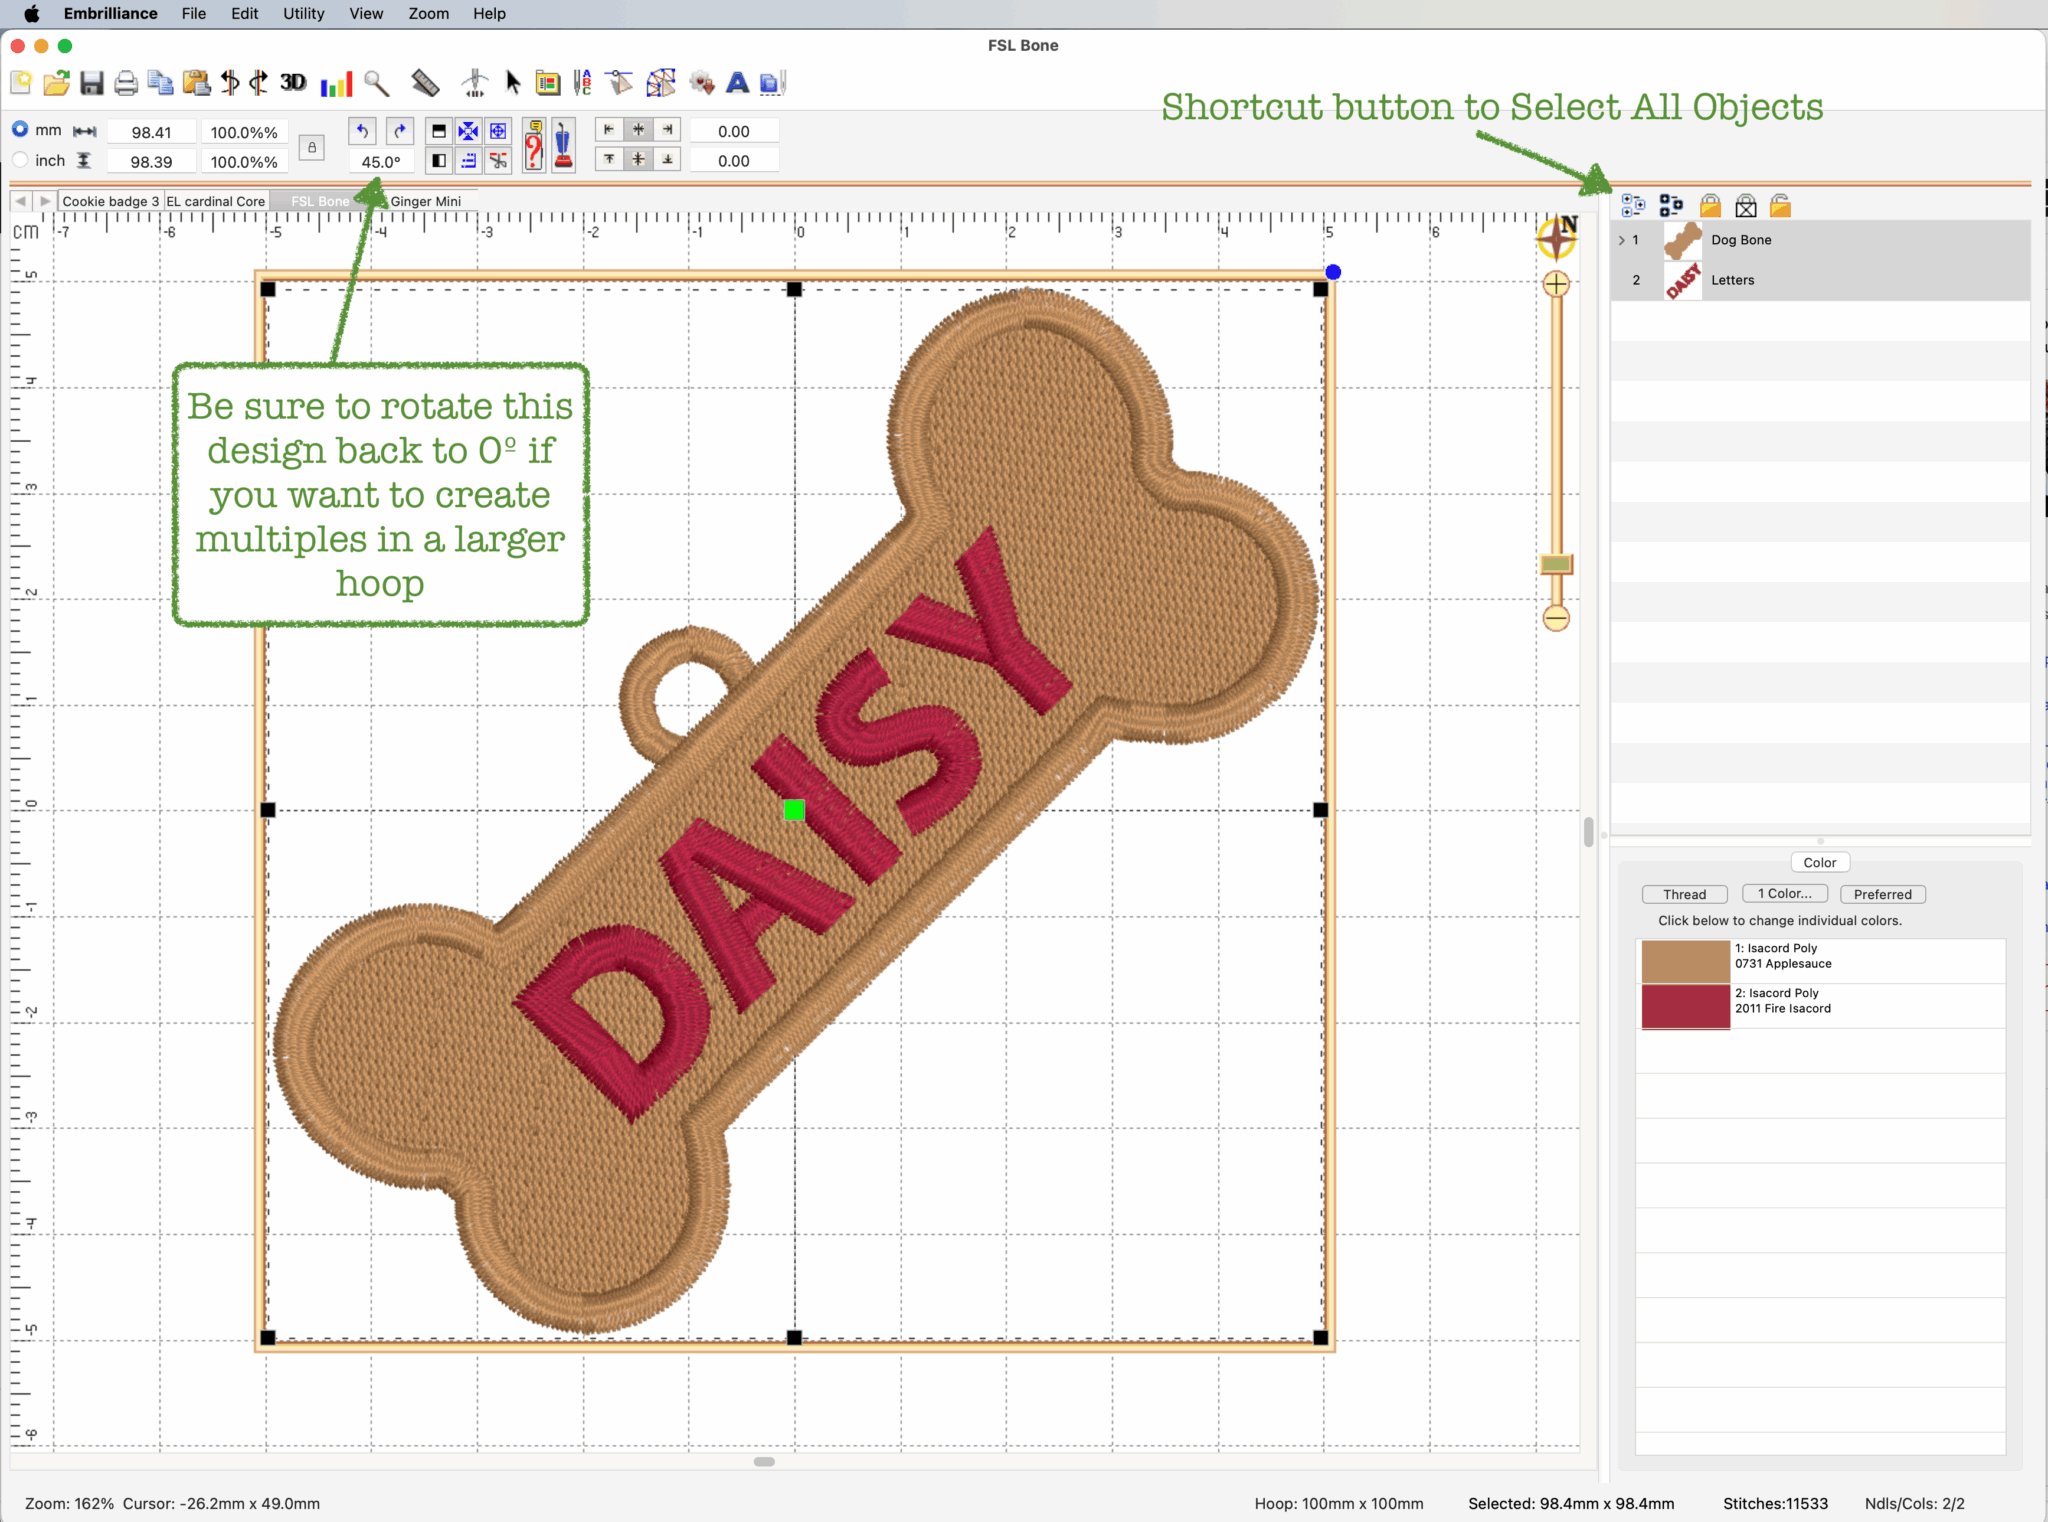
Task: Select the inch units radio button
Action: [20, 160]
